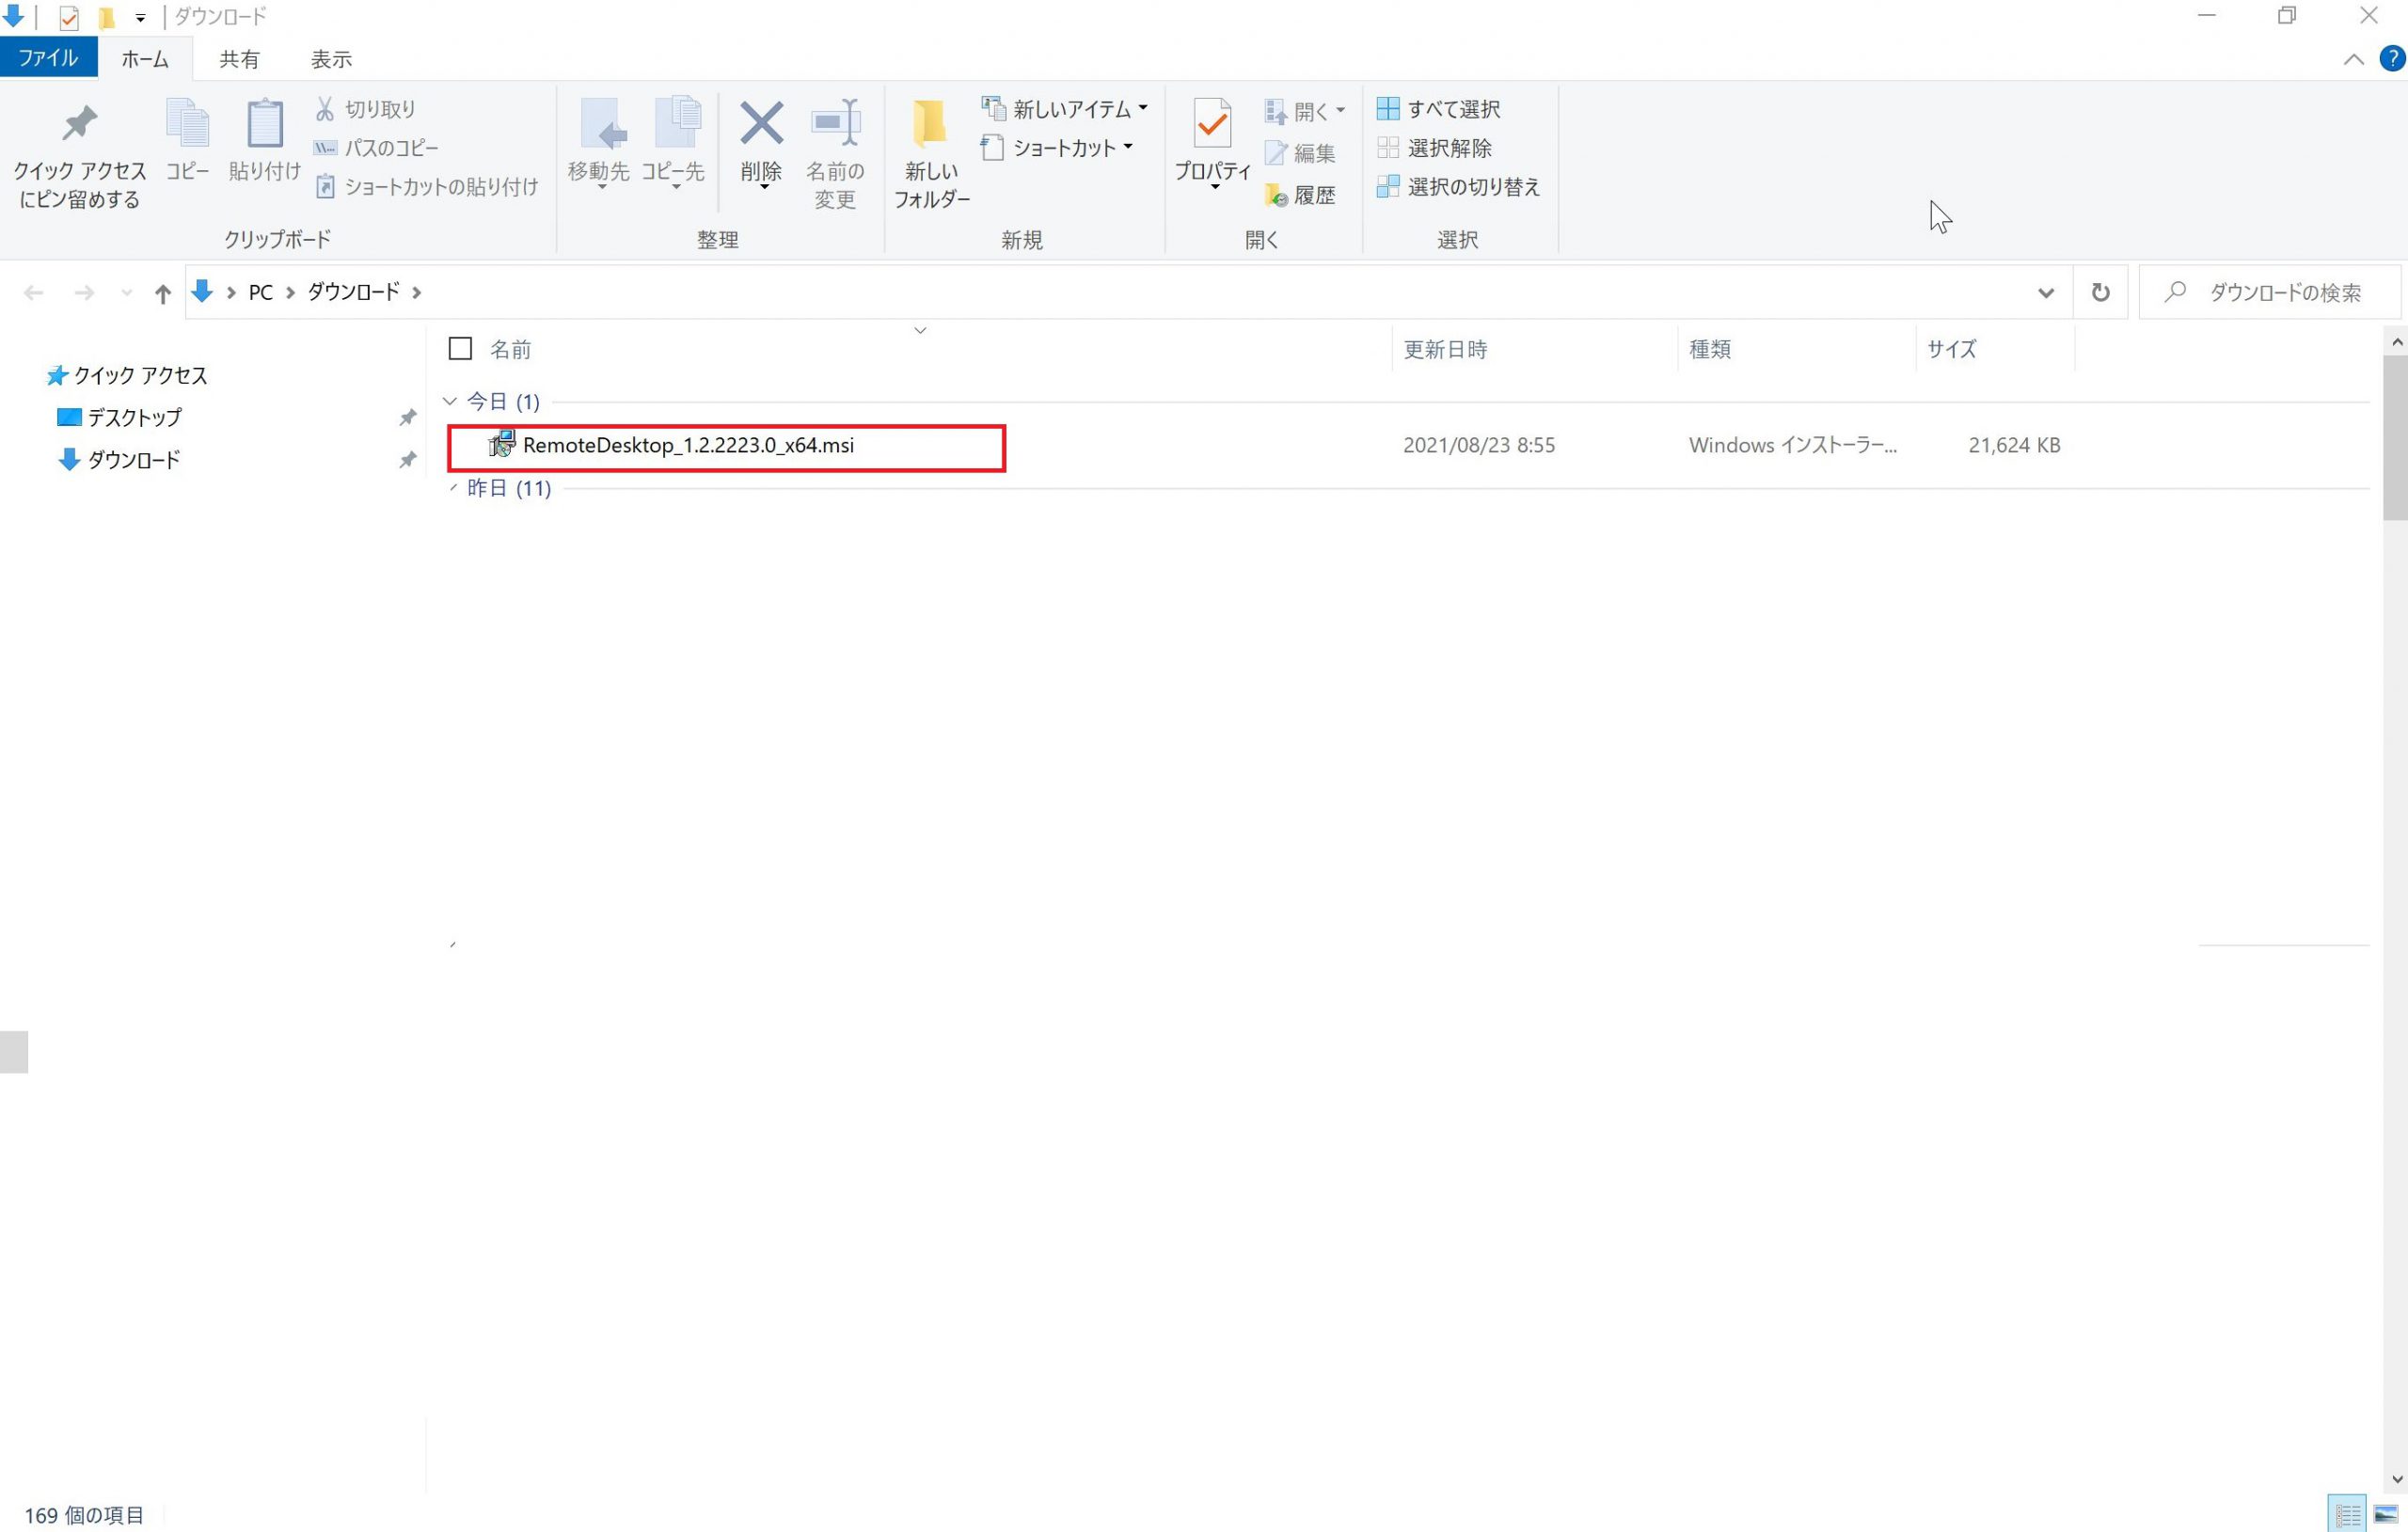Toggle the select-all checkbox beside 名前
The height and width of the screenshot is (1532, 2408).
460,349
